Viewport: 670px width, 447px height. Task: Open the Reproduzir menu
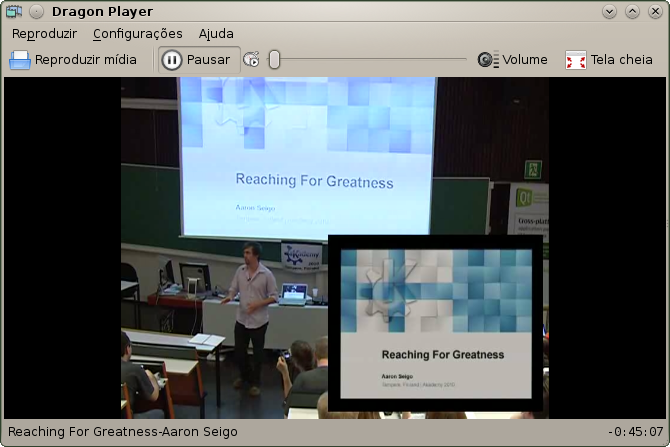44,33
